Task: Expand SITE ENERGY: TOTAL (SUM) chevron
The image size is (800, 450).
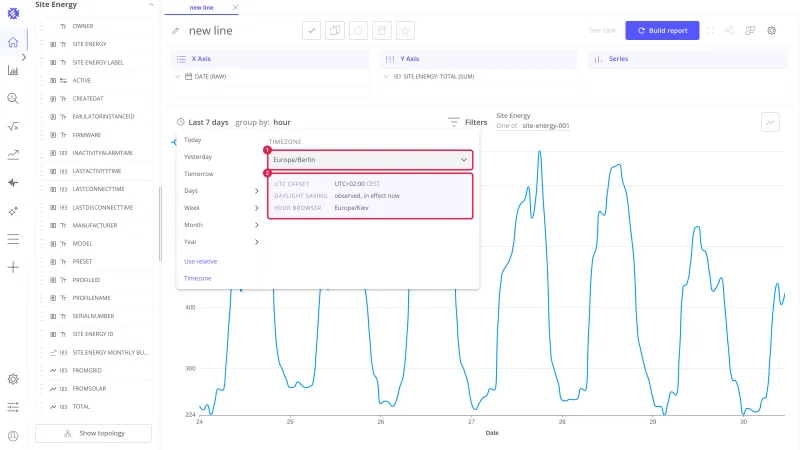Action: click(386, 77)
